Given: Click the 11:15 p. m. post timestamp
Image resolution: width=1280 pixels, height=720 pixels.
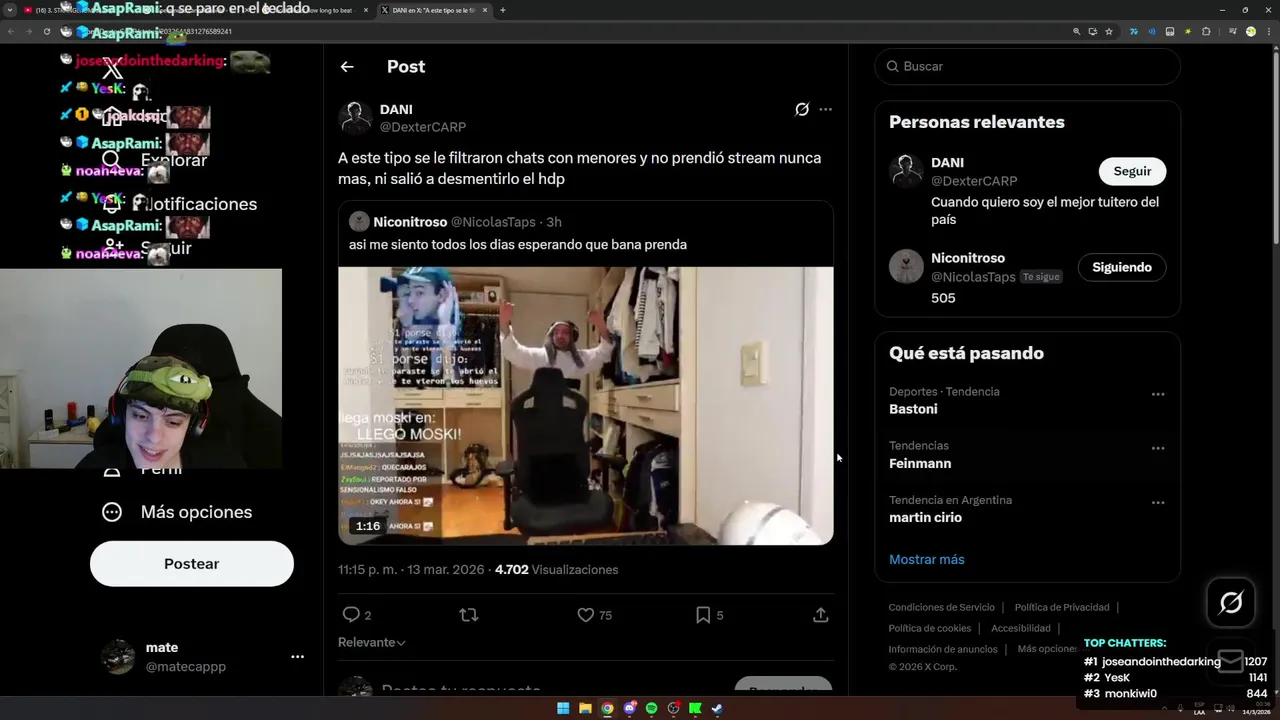Looking at the screenshot, I should (411, 570).
